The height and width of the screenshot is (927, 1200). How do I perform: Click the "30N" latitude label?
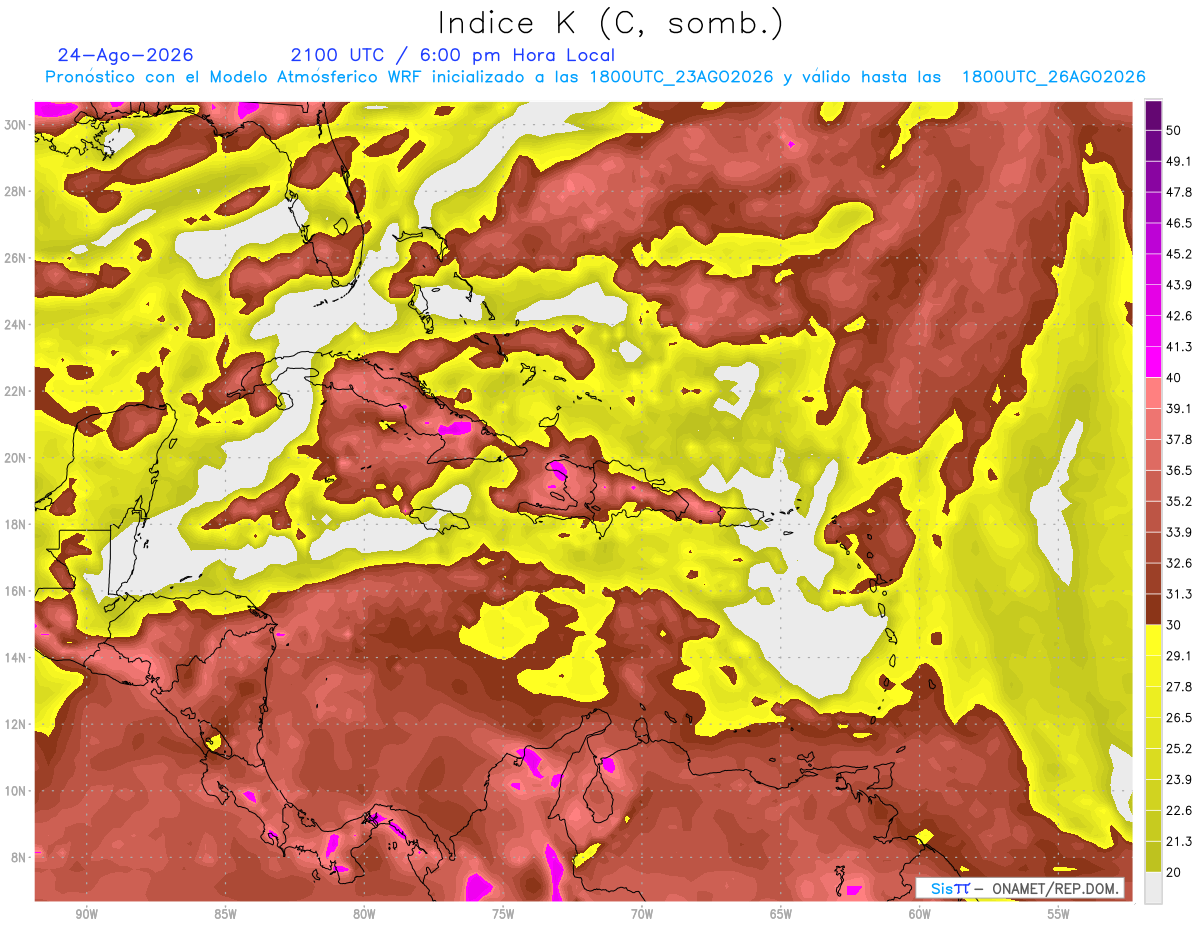tap(16, 125)
